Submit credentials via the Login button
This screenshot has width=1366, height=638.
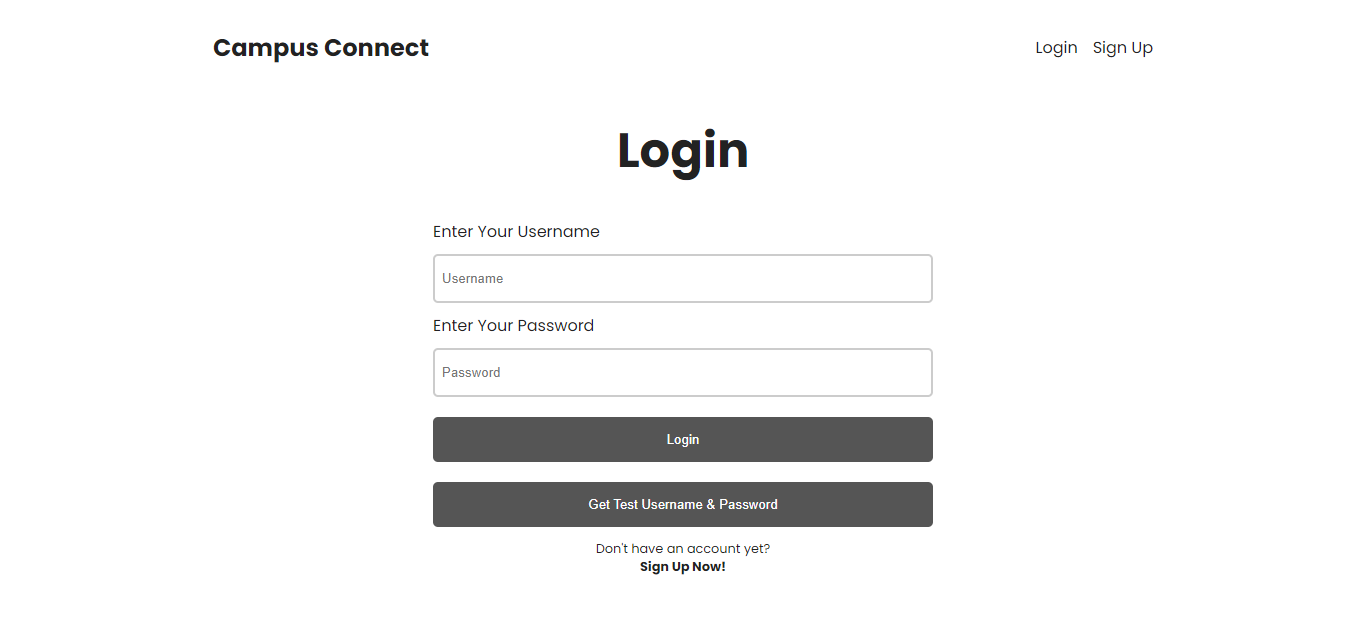[683, 439]
